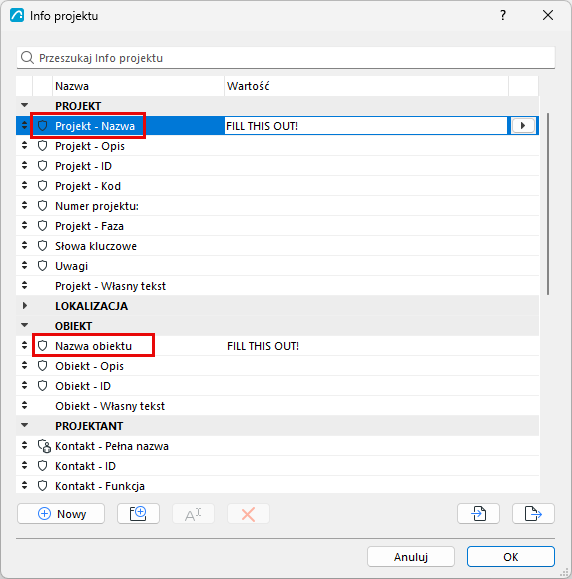Select the Kontakt - Pełna nazwa row
Screen dimensions: 572x579
277,446
